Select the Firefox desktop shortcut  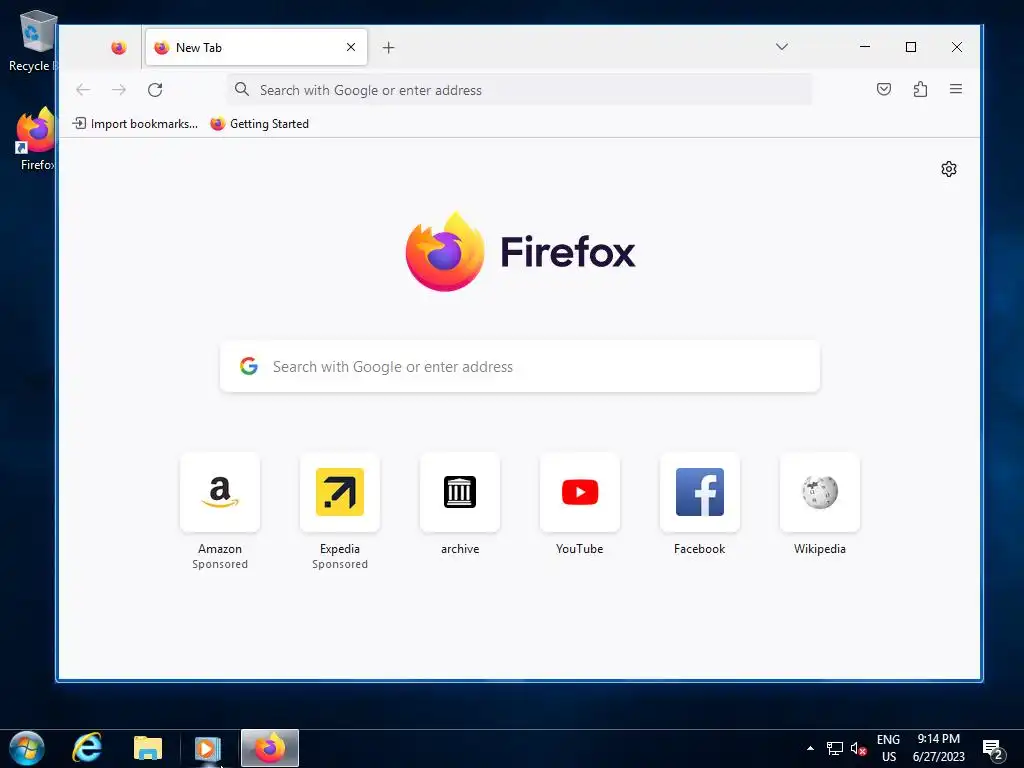[35, 139]
